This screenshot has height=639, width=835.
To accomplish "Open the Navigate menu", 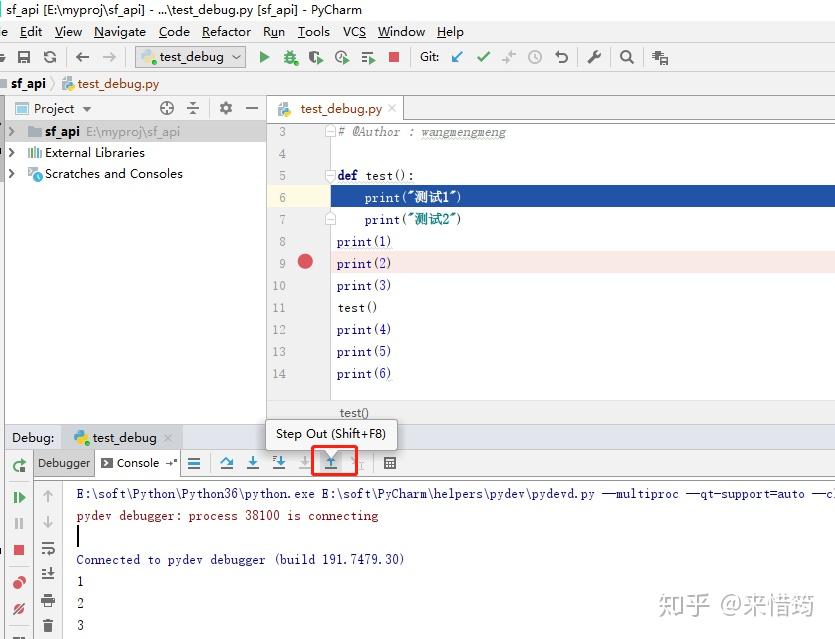I will click(x=120, y=32).
